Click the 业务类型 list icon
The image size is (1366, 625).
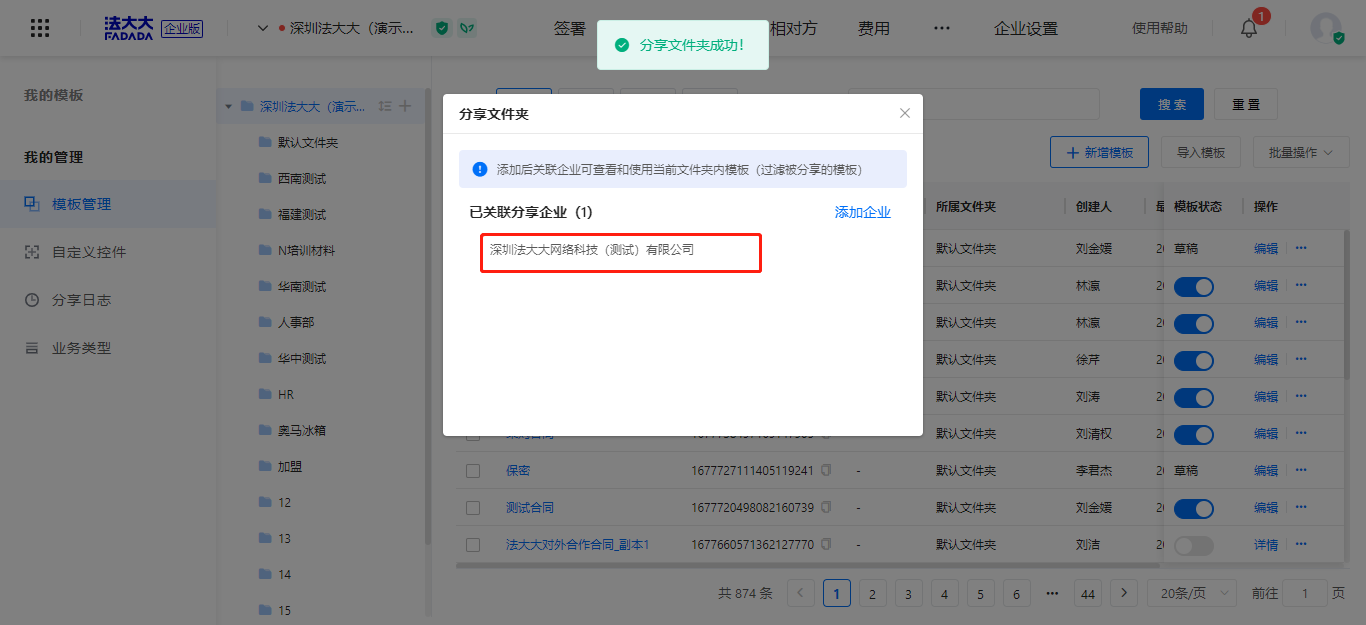click(x=32, y=348)
